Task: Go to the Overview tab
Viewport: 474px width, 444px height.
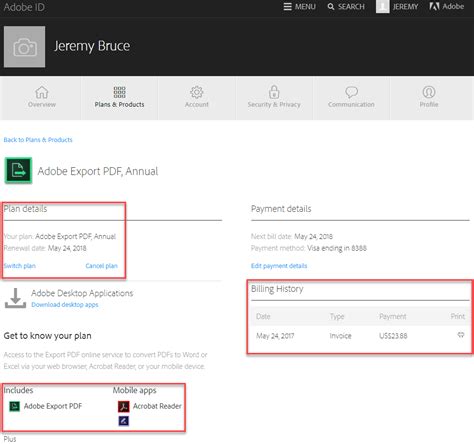Action: pos(42,97)
